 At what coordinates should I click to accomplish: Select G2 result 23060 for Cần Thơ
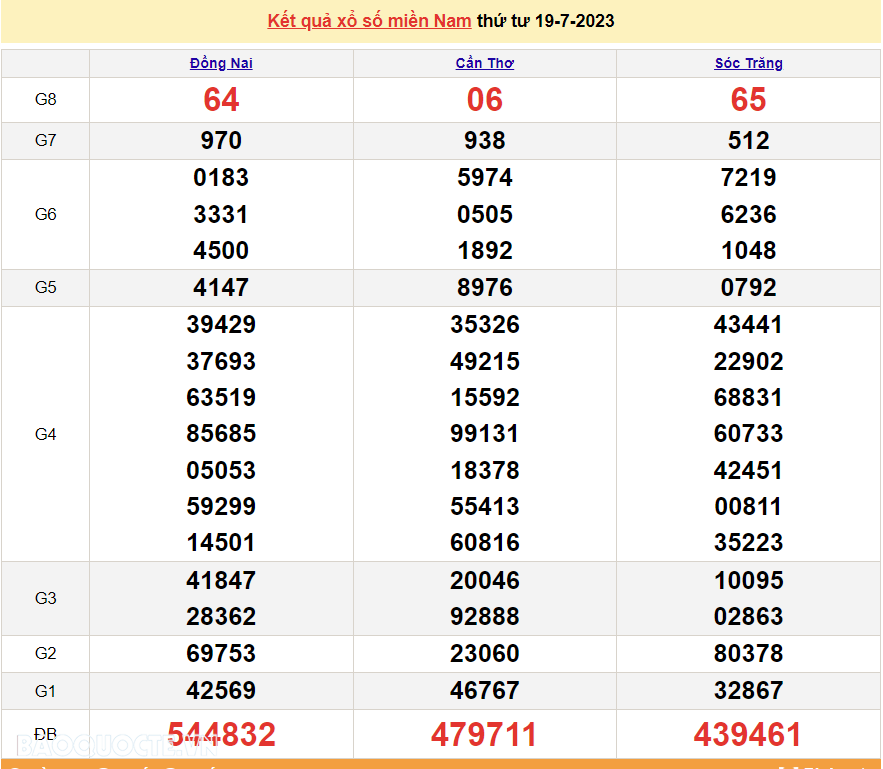[x=485, y=654]
